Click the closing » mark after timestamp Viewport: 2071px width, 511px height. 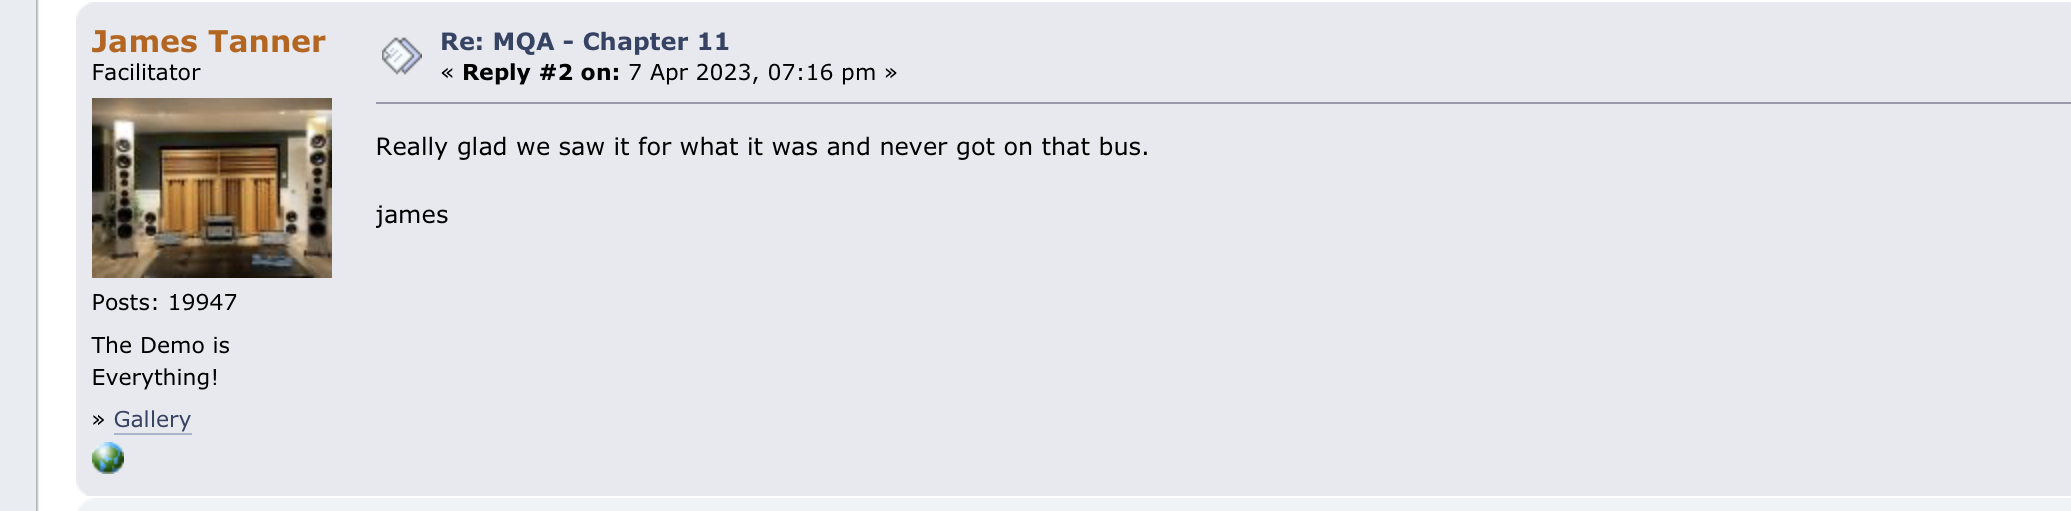890,73
